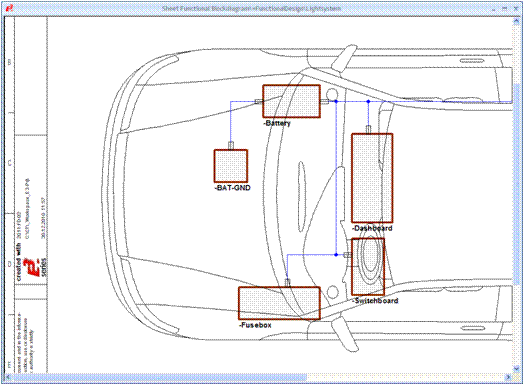Click the horizontal scrollbar left arrow
Image resolution: width=524 pixels, height=385 pixels.
click(x=8, y=377)
